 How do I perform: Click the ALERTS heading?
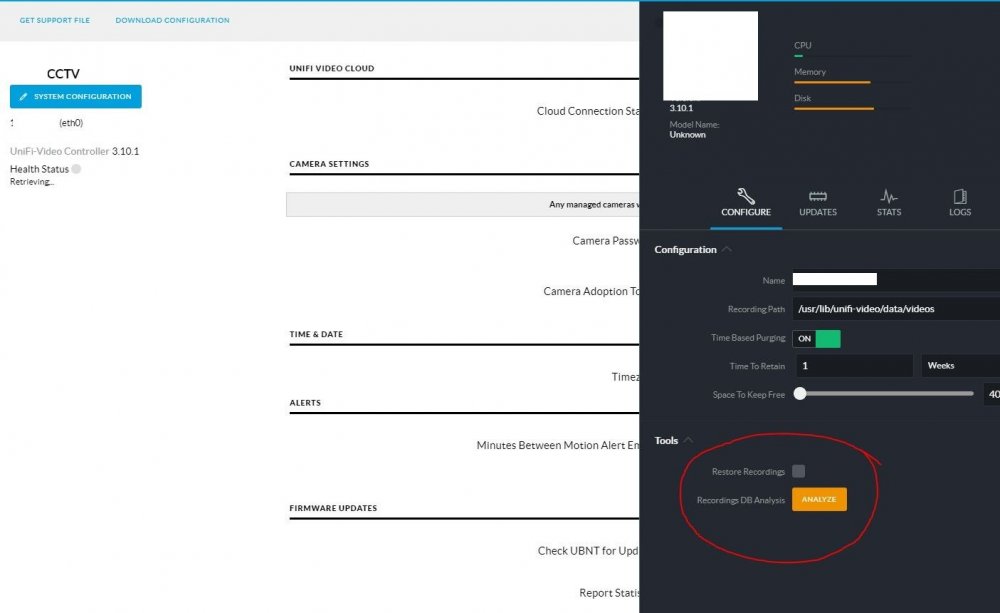(305, 403)
